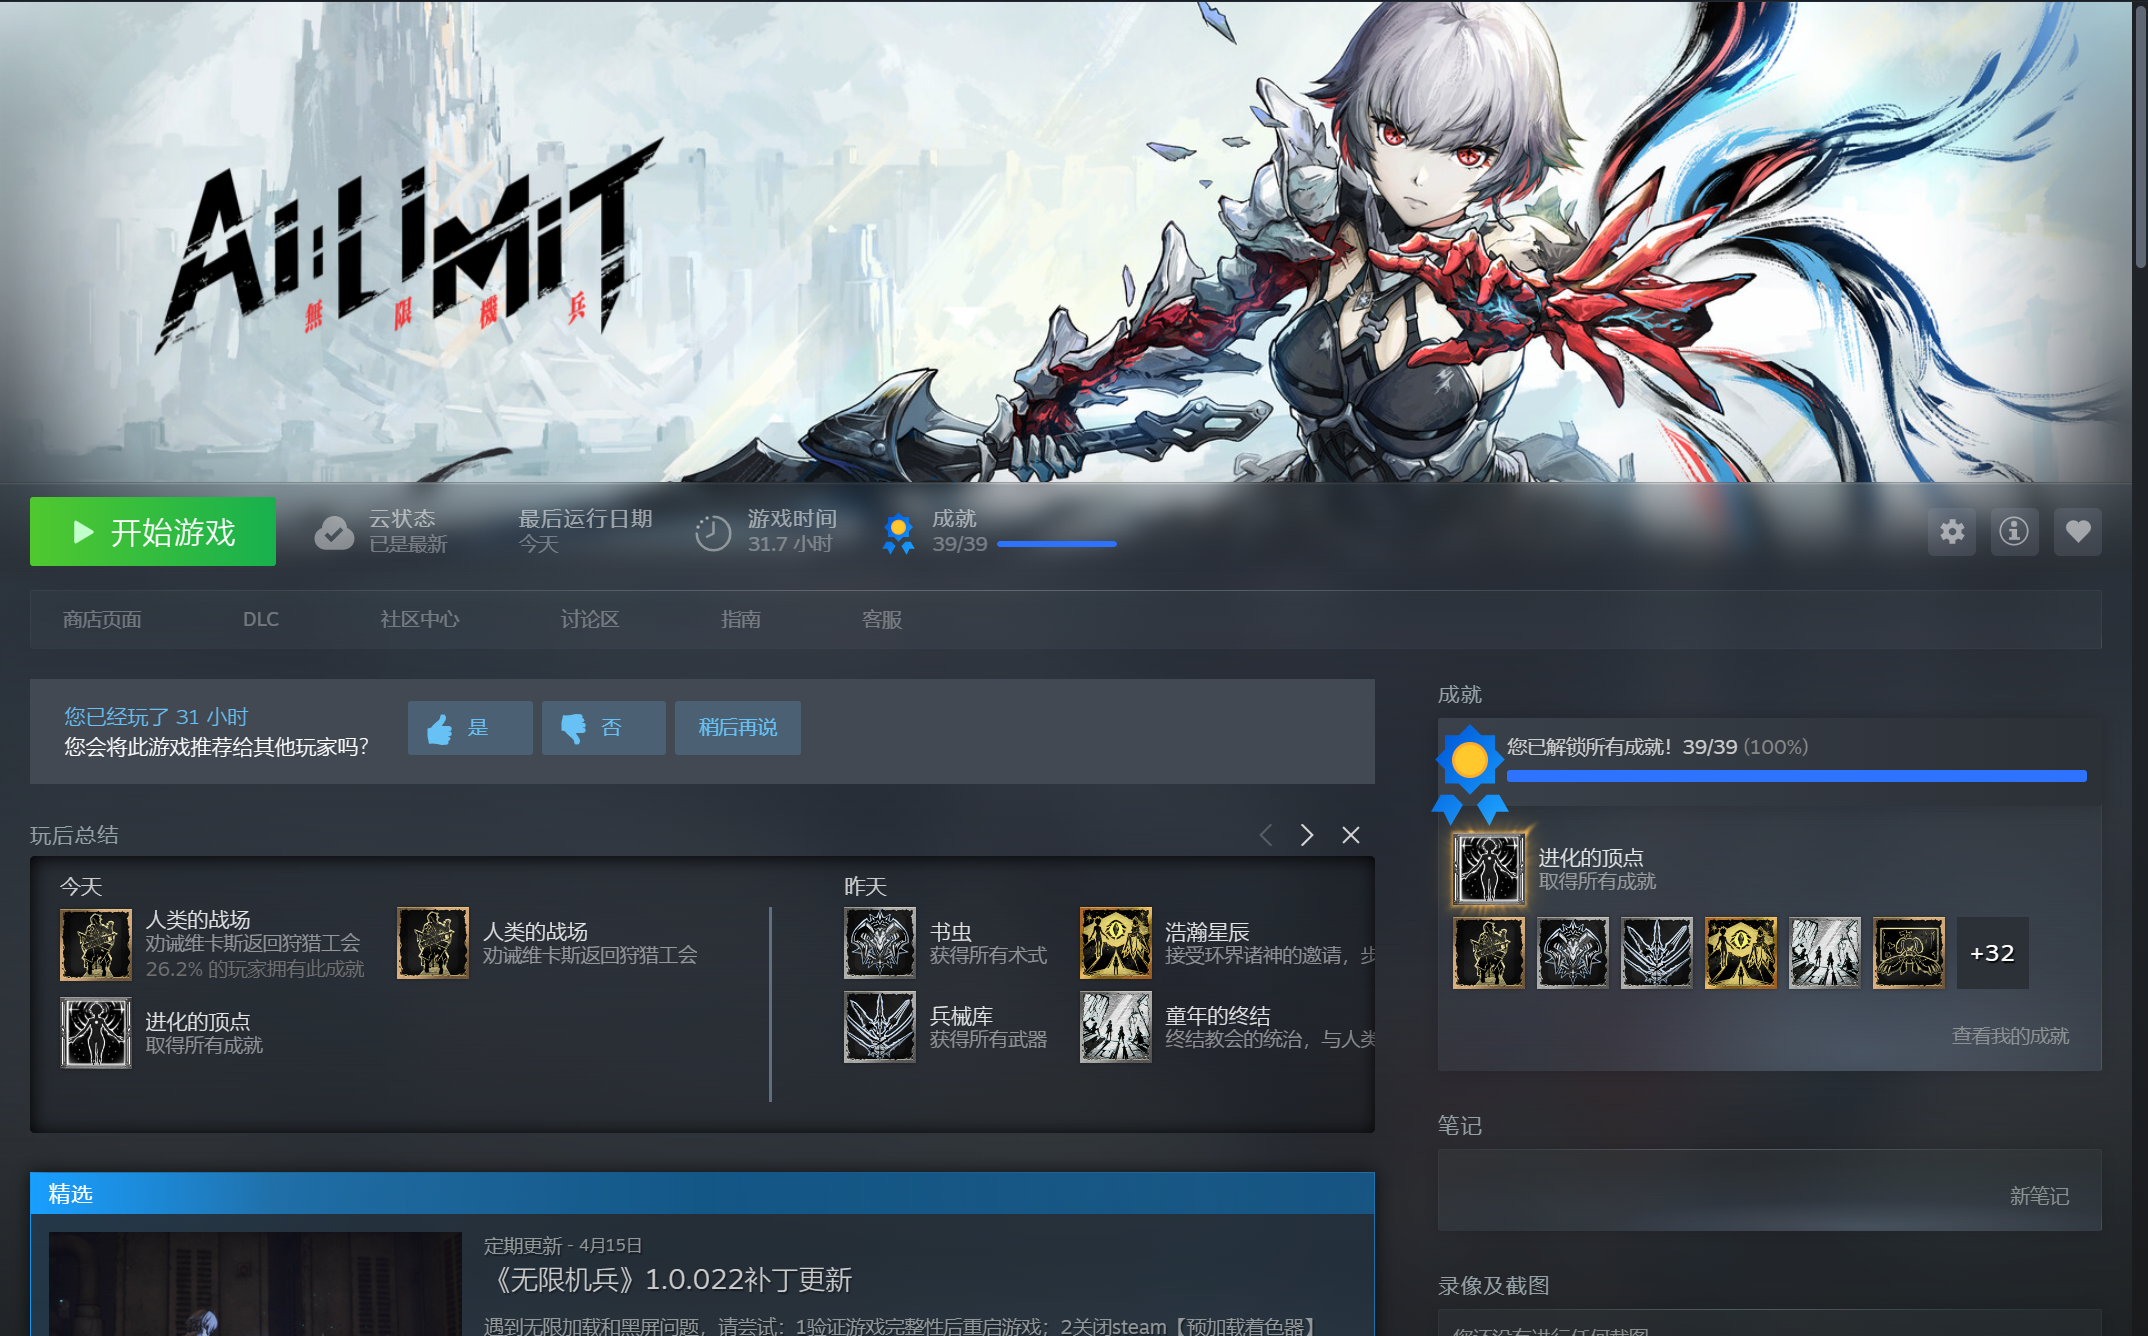Click the 昨天 heading in summary
The width and height of the screenshot is (2148, 1336).
(x=866, y=887)
